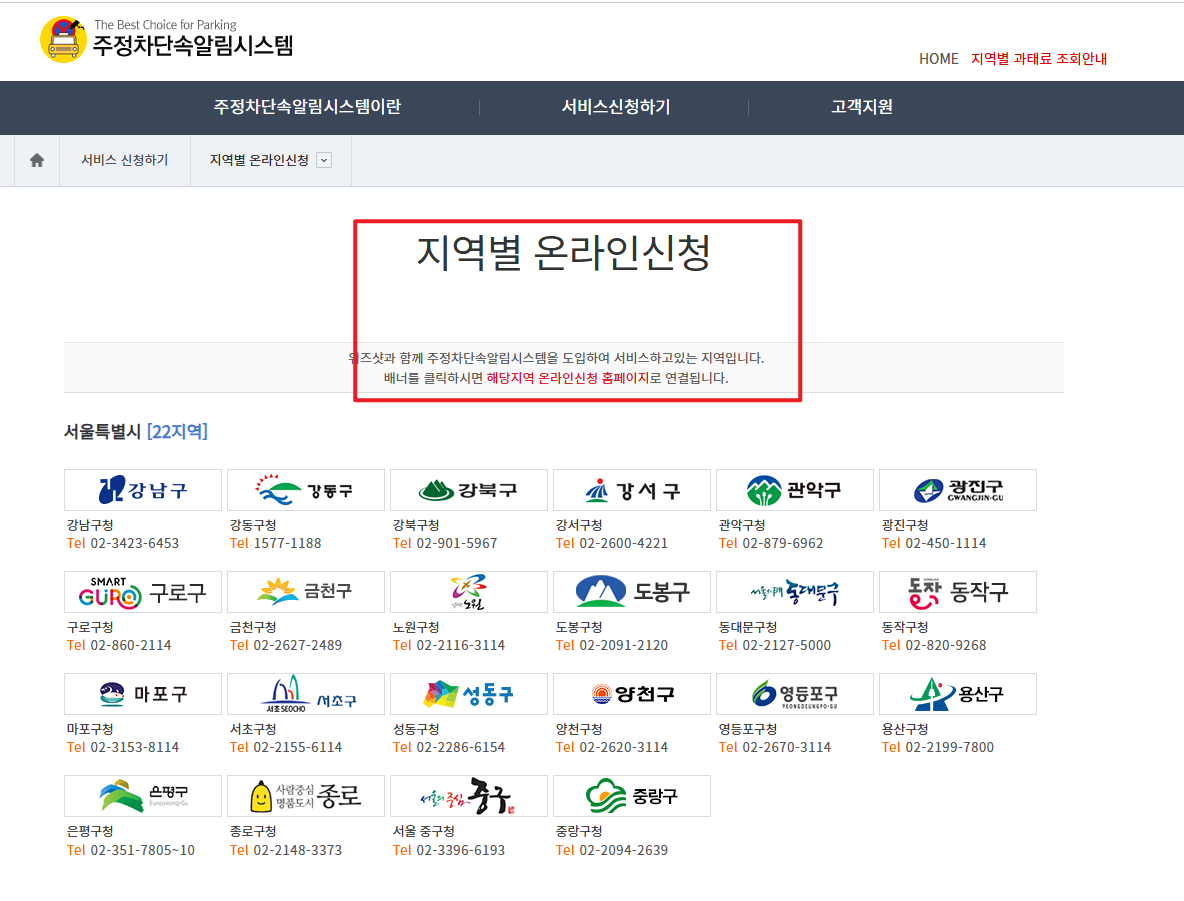Click phone number 02-351-7805~10
1184x901 pixels.
[143, 850]
